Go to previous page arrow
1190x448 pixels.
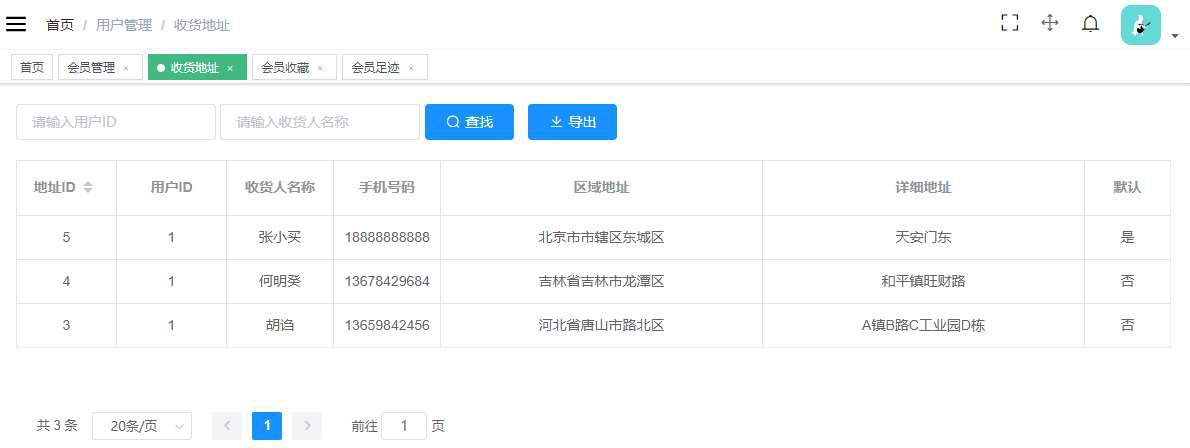(227, 426)
